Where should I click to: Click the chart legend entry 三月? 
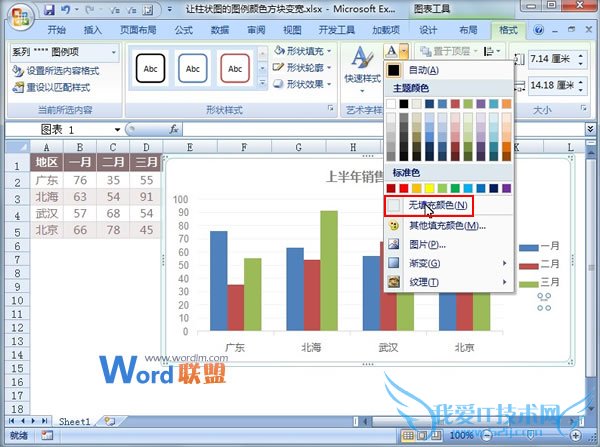coord(539,283)
